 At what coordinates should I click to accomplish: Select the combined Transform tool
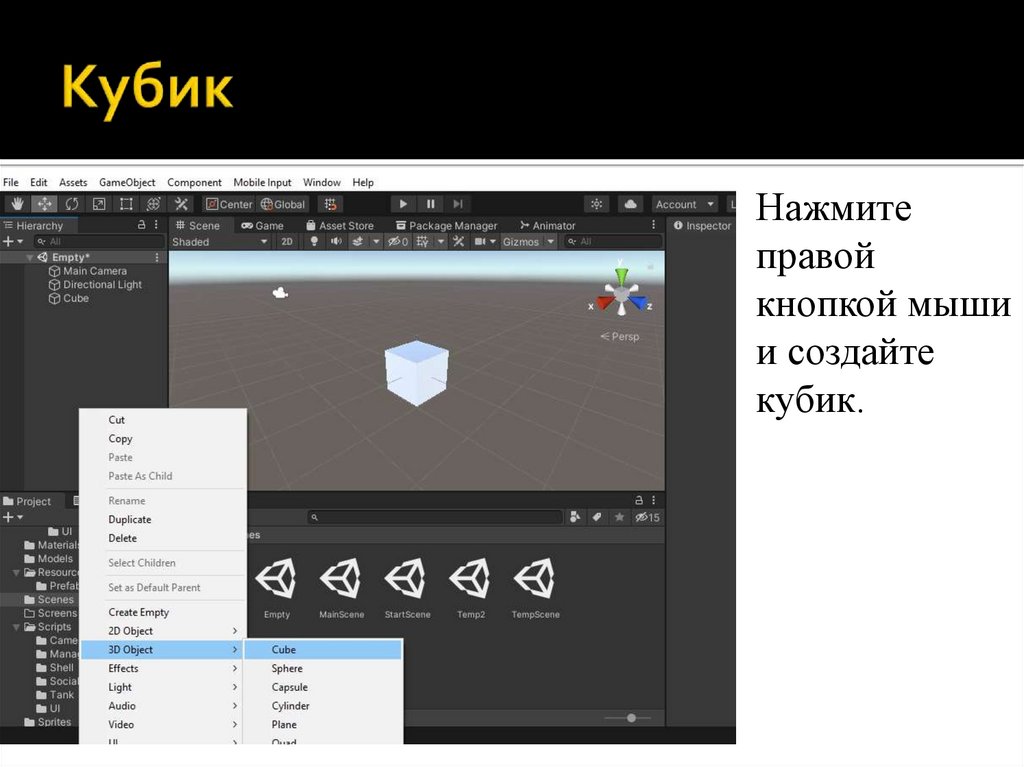153,204
